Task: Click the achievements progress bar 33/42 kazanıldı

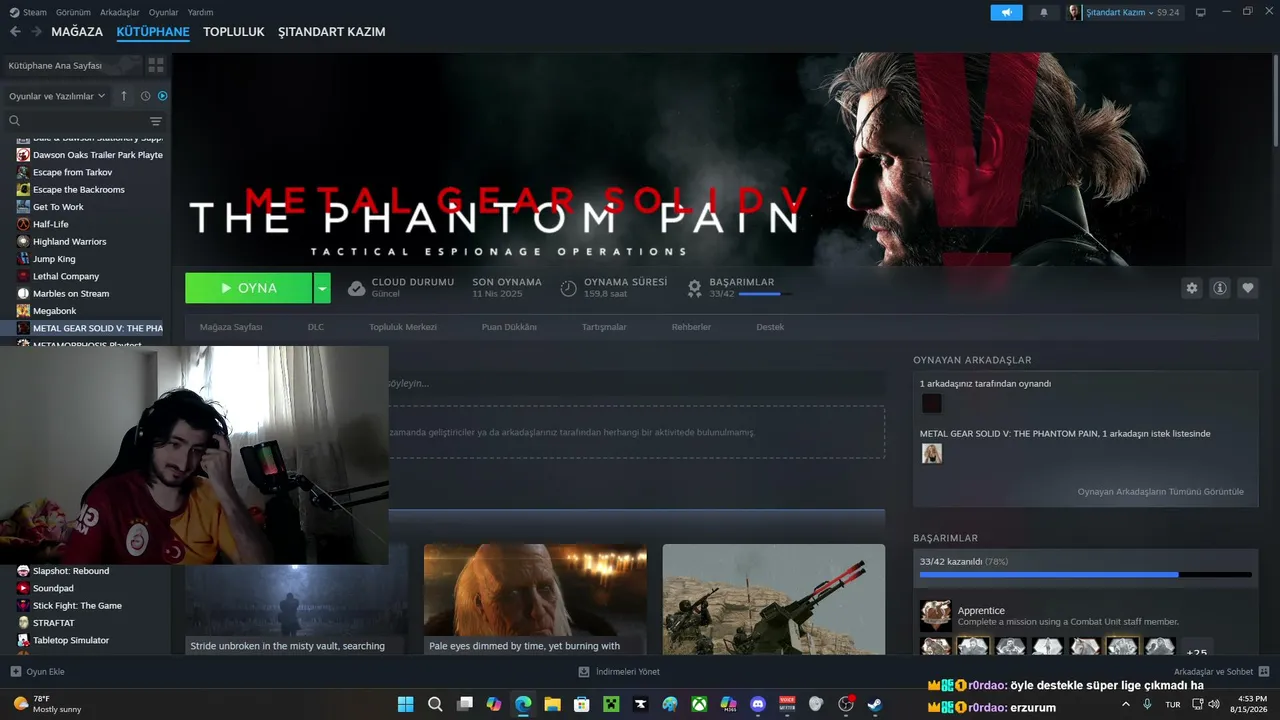Action: click(1085, 574)
